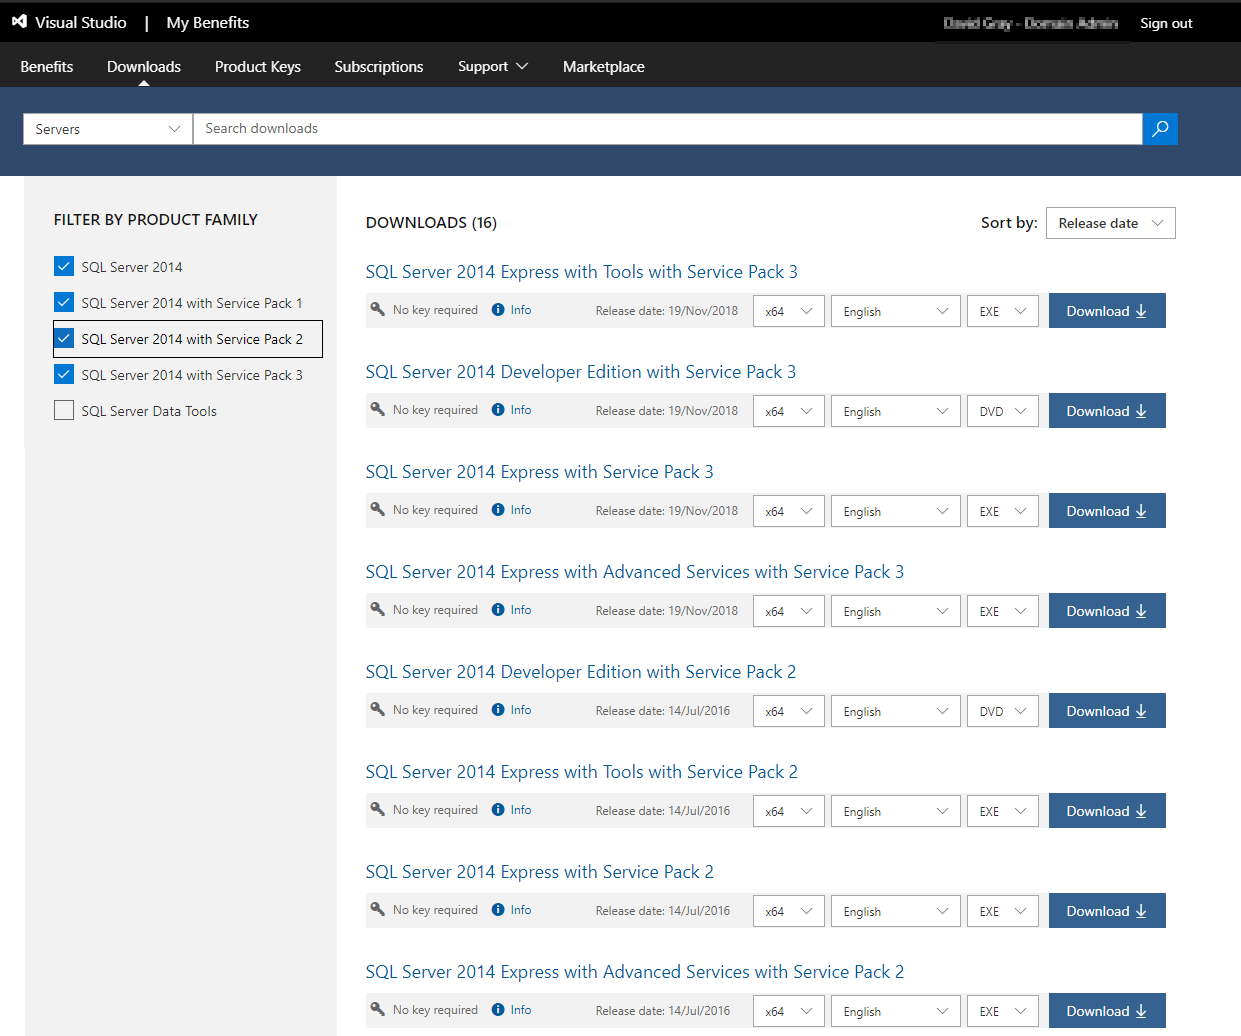Download SQL Server 2014 Express with Service Pack 3
Viewport: 1241px width, 1036px height.
coord(1107,511)
